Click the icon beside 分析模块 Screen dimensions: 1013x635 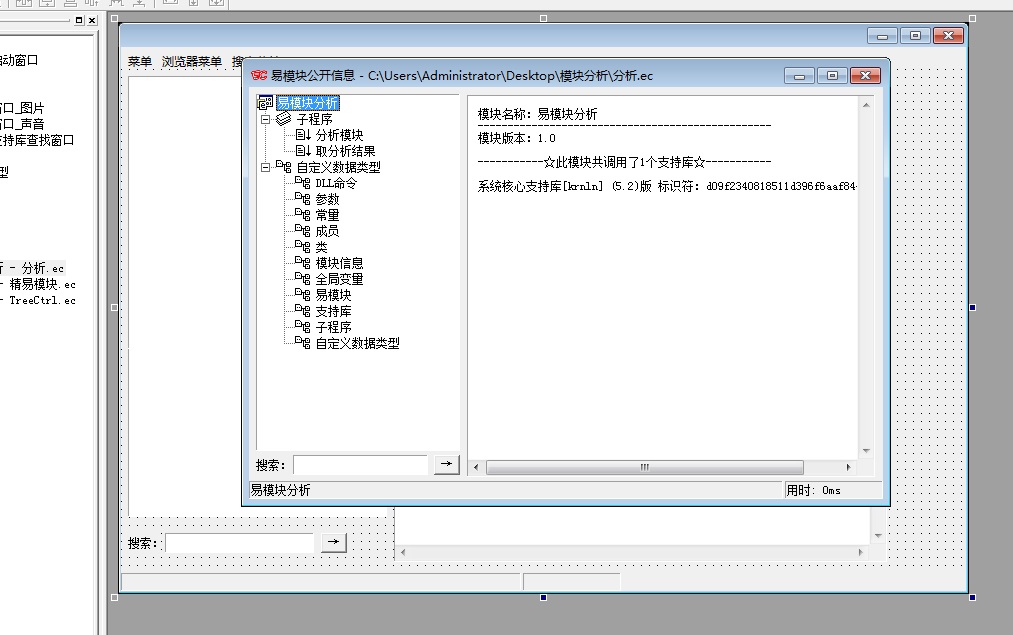tap(303, 135)
